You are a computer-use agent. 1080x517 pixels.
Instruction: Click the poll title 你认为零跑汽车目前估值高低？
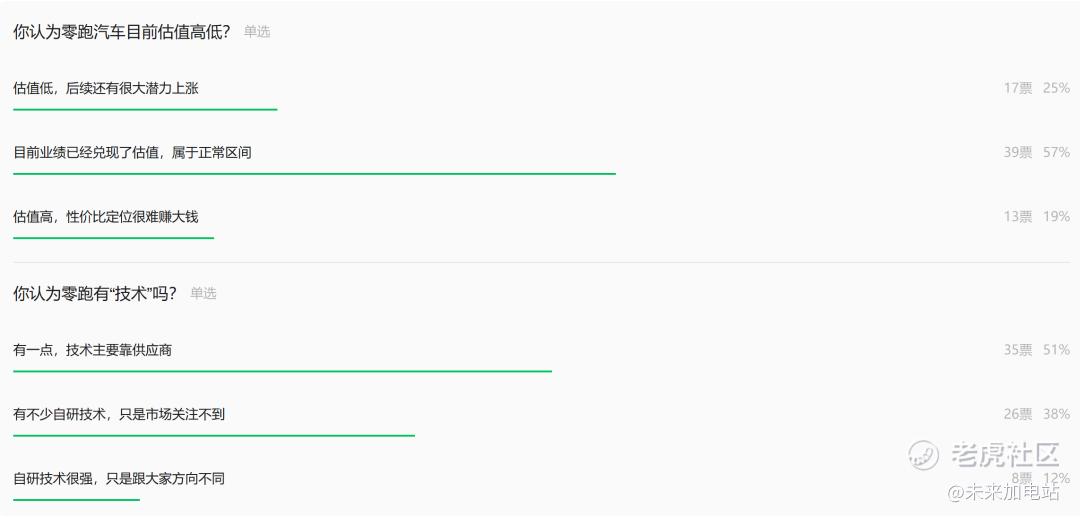coord(121,31)
